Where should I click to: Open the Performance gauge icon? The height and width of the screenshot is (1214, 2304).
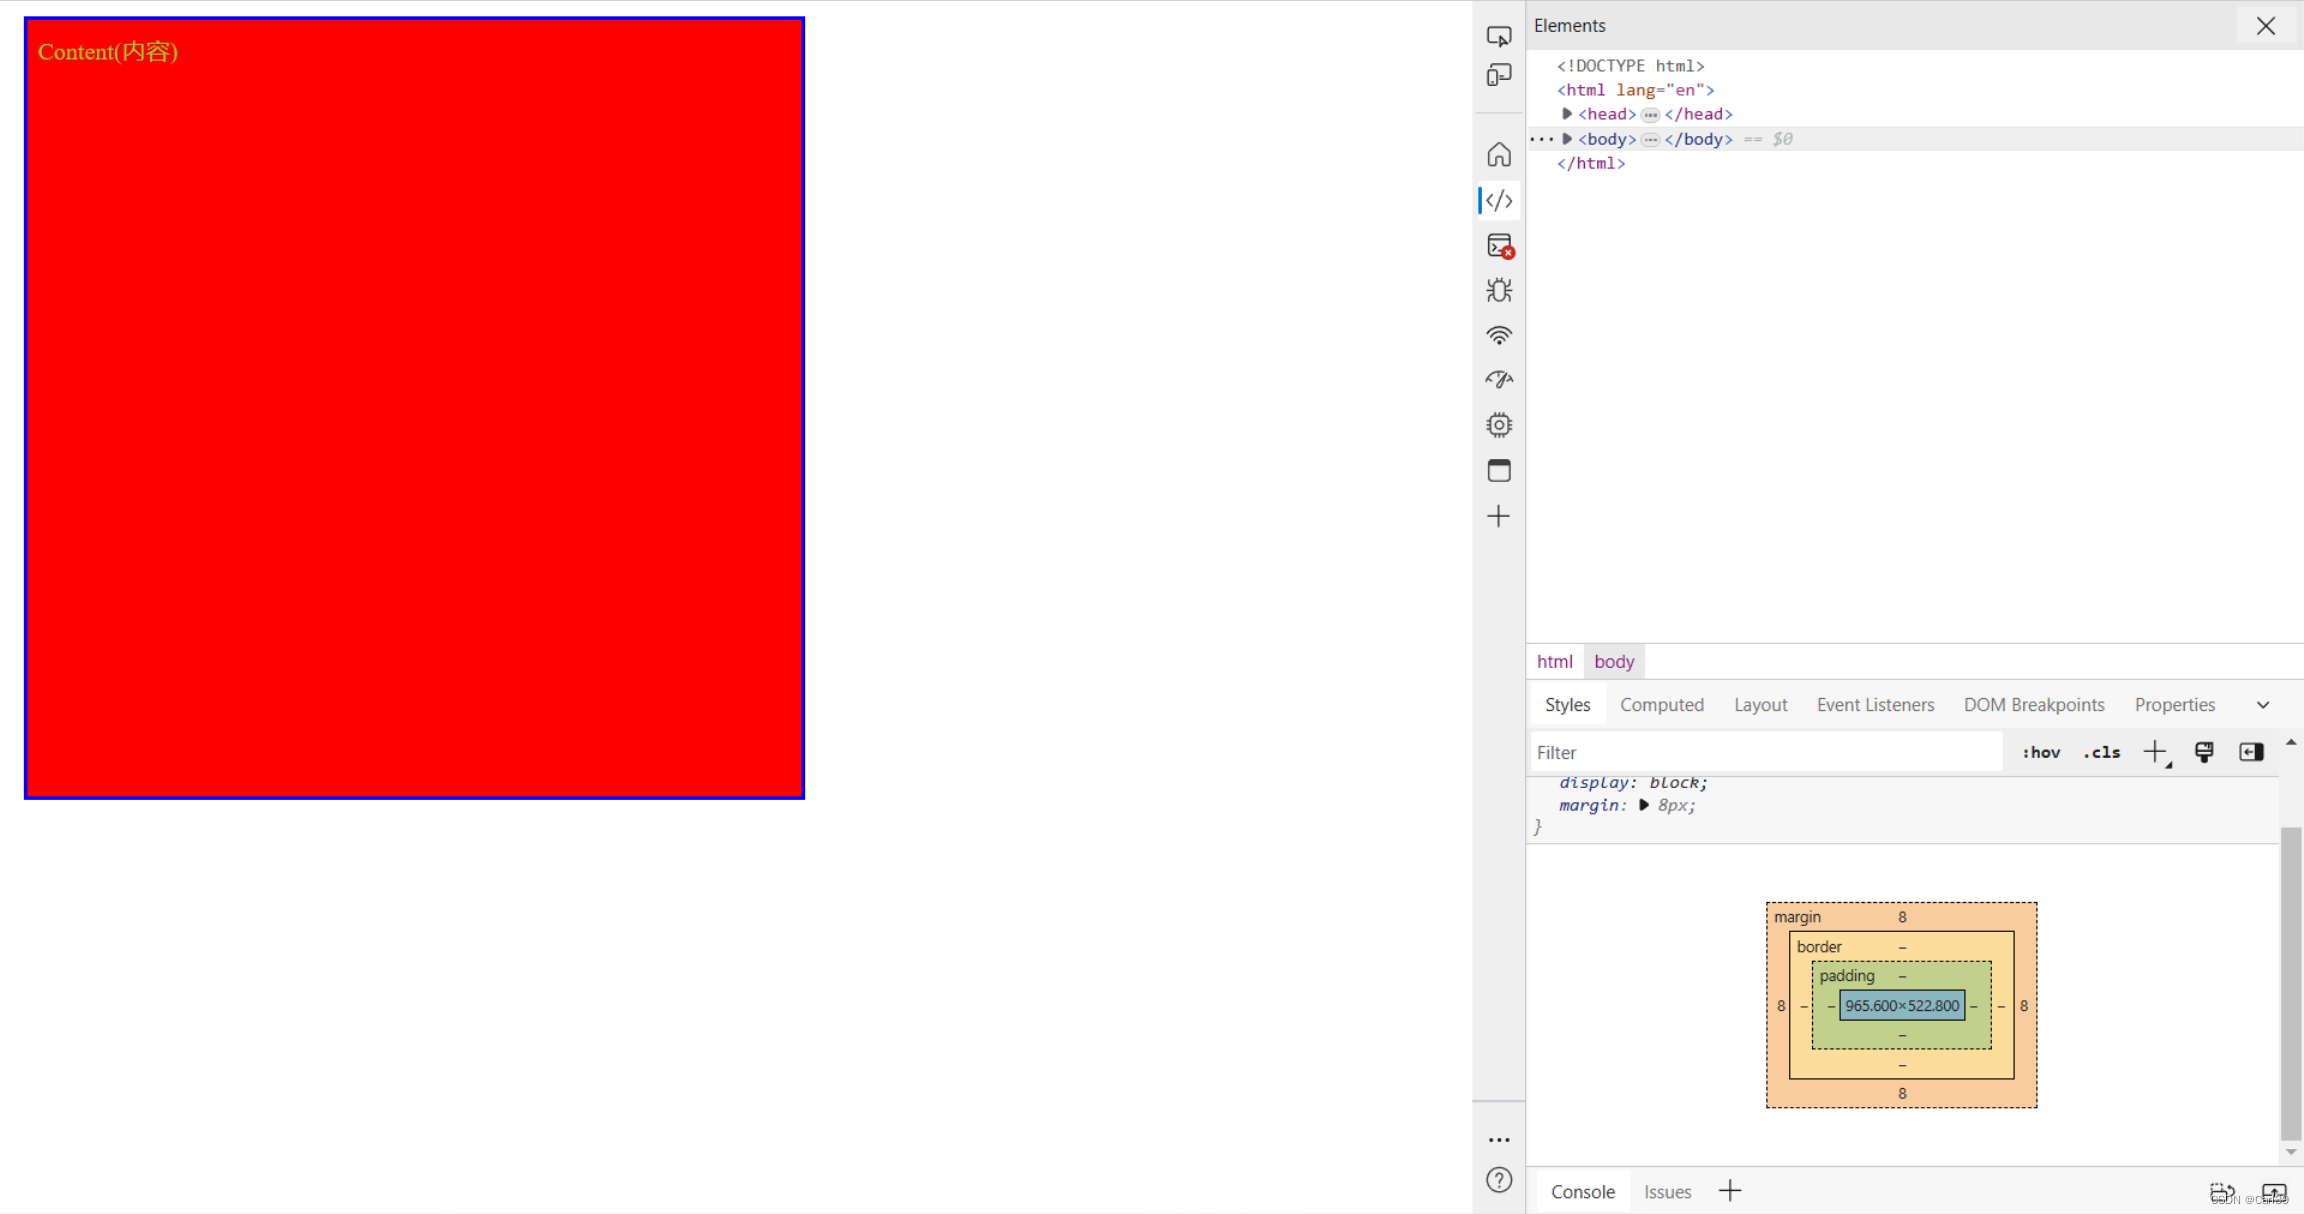pos(1498,380)
